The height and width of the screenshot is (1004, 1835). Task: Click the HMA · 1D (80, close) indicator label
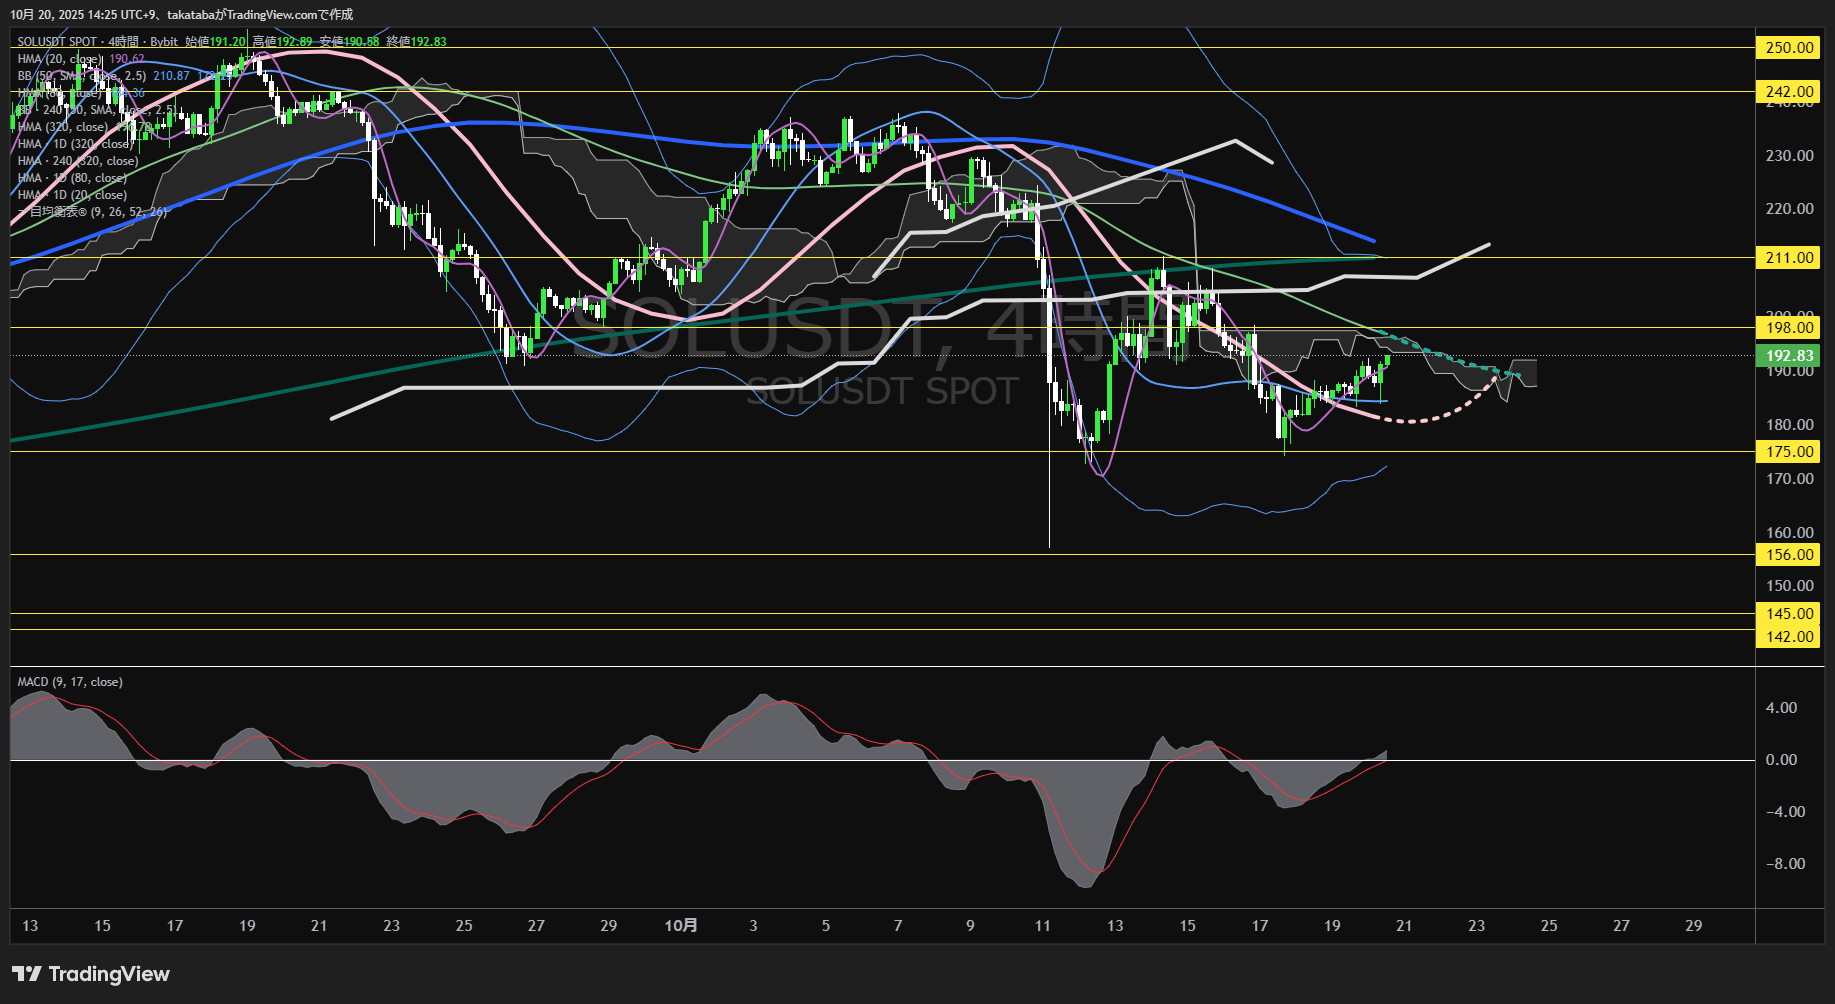click(72, 178)
